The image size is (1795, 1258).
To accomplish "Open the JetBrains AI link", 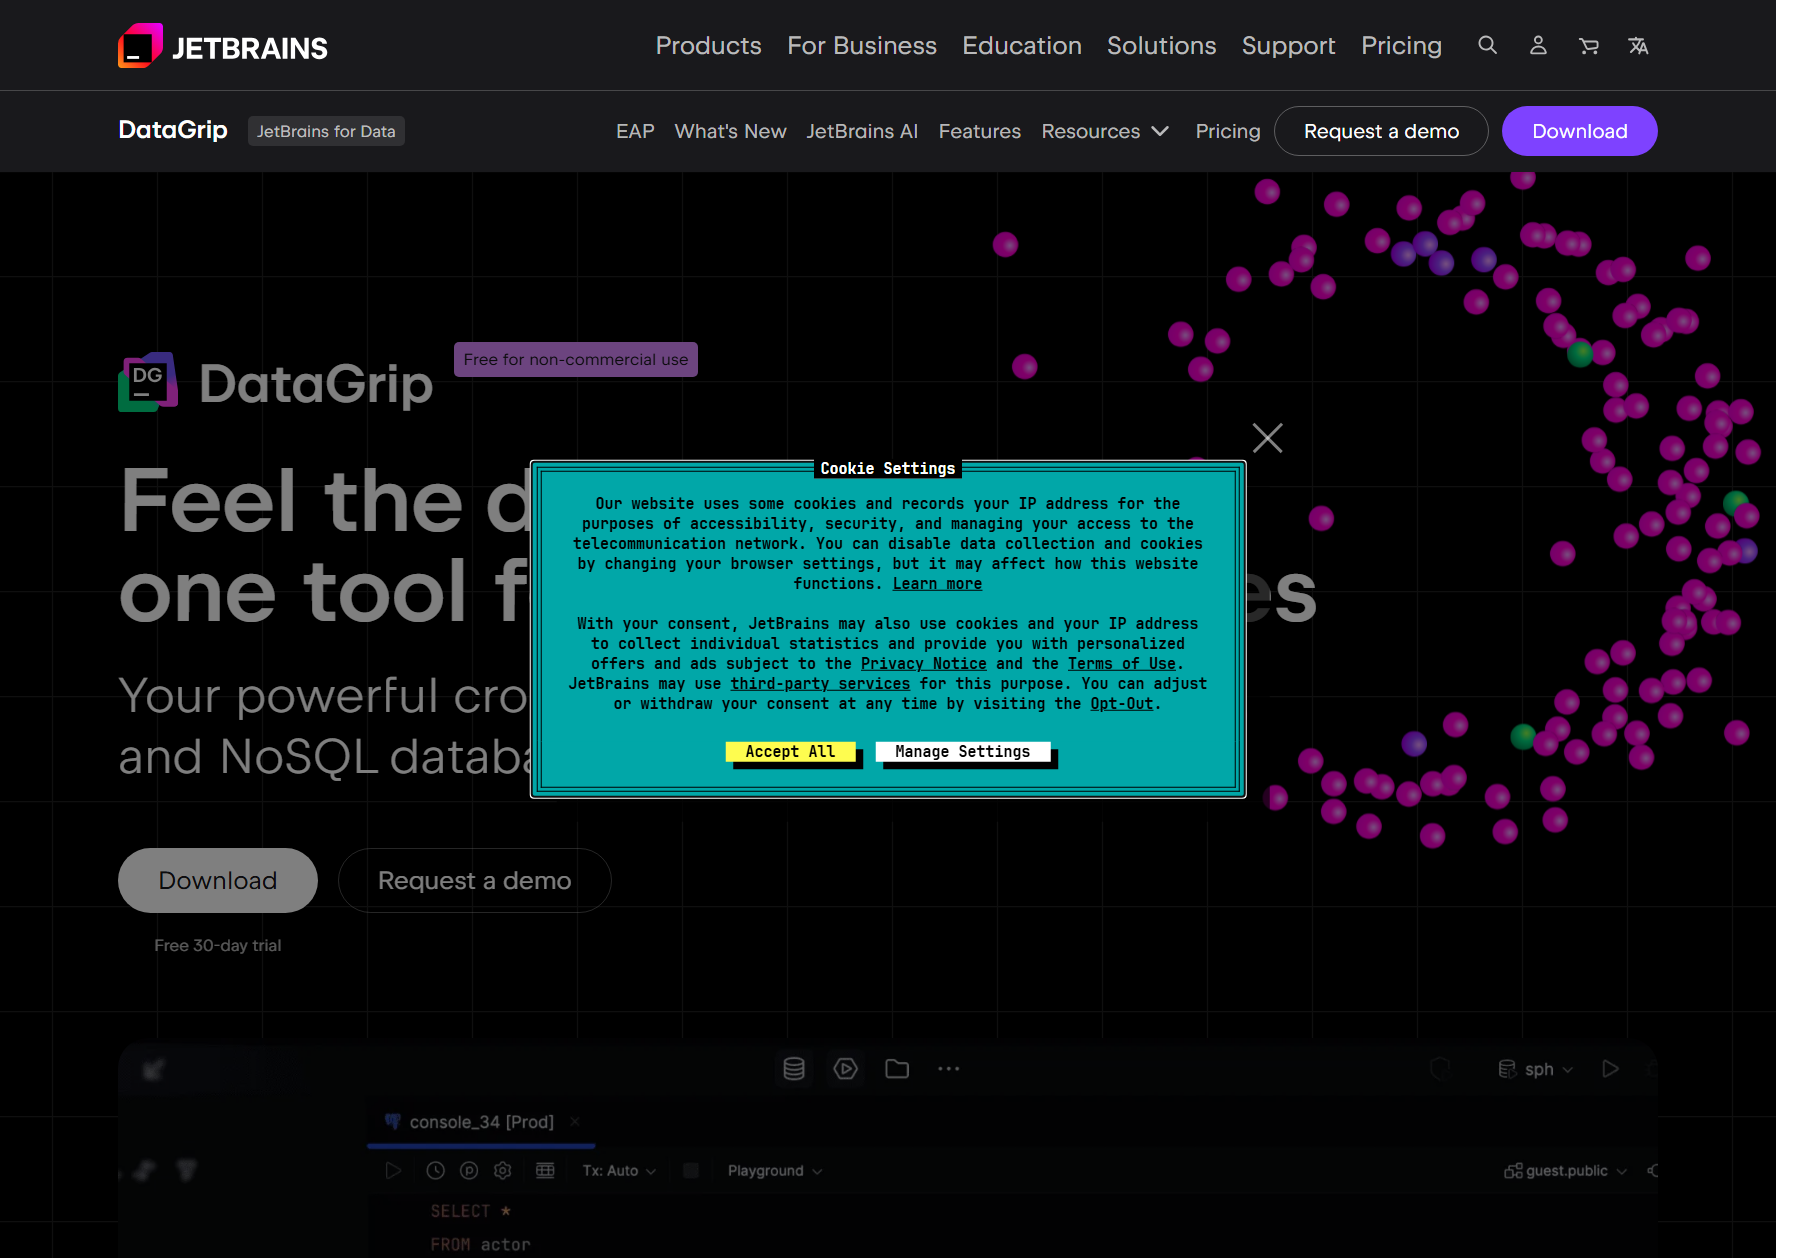I will tap(862, 131).
